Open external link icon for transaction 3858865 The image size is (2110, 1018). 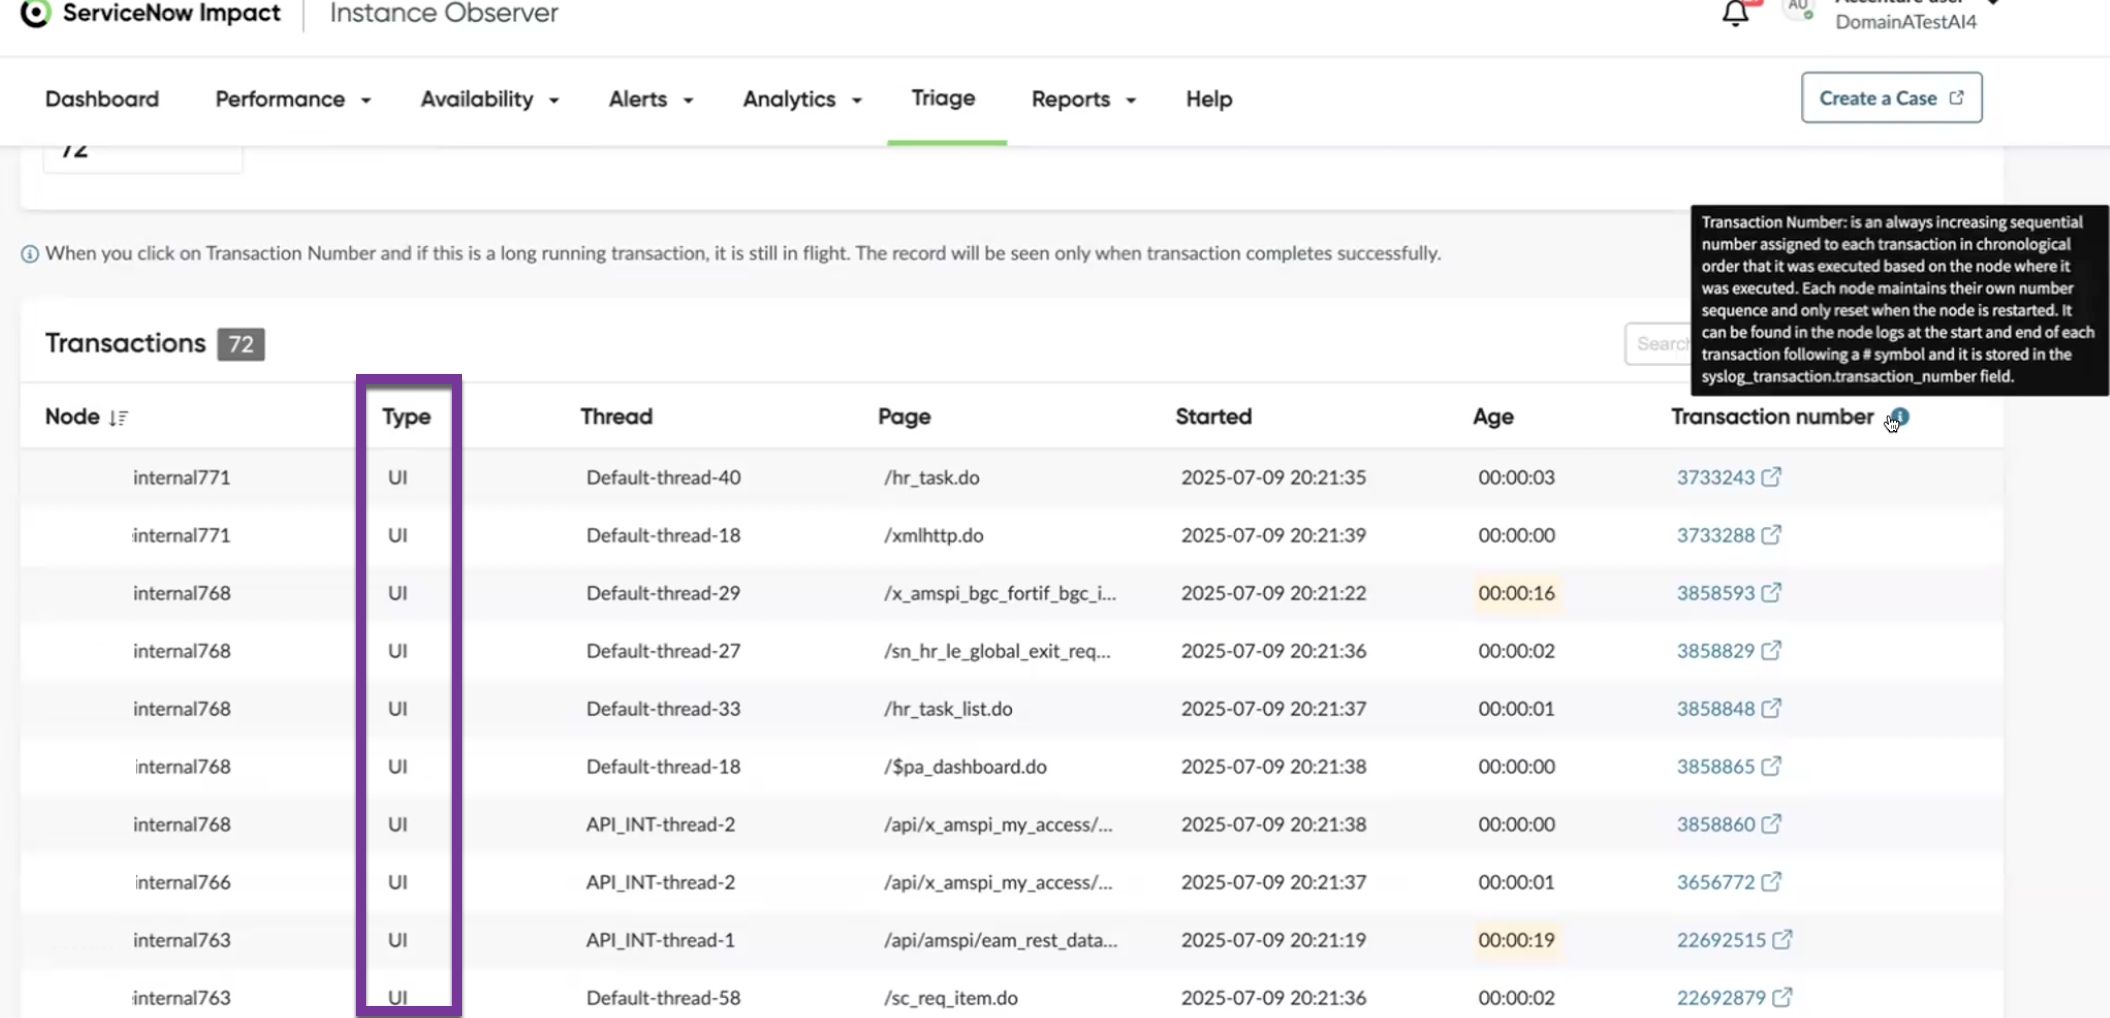1771,766
